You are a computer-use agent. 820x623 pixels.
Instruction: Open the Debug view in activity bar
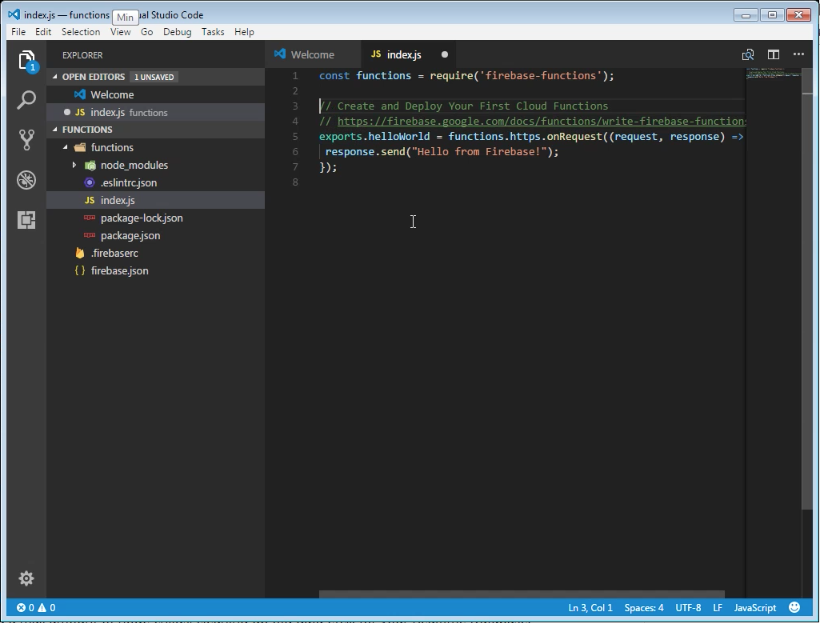[x=26, y=180]
